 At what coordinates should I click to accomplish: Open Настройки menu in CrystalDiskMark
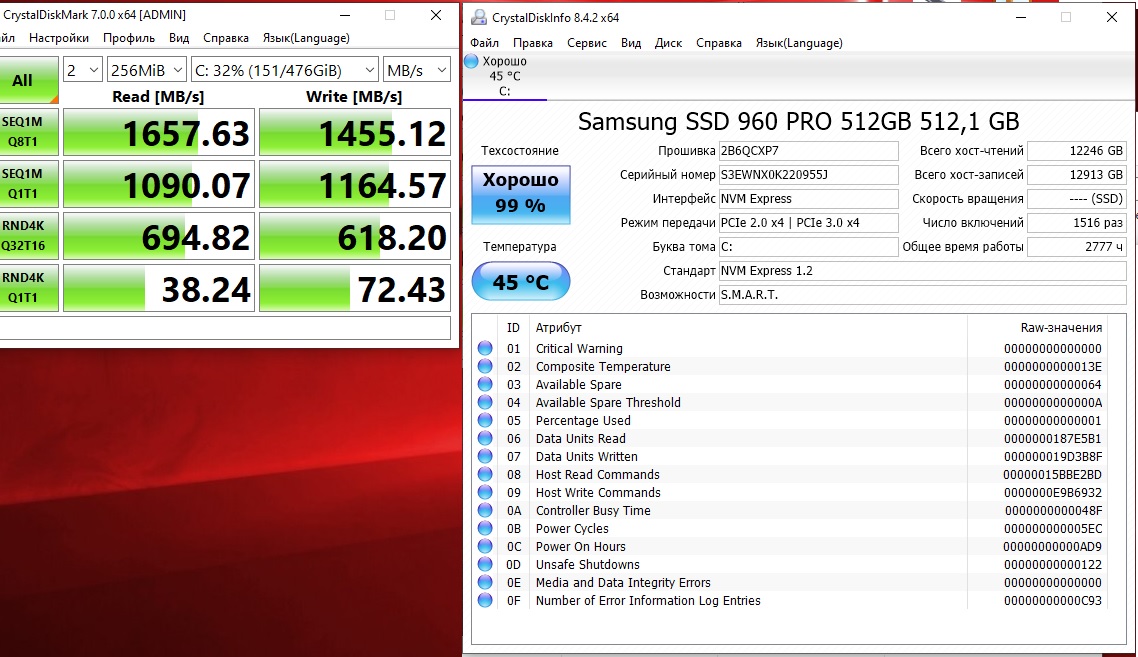click(x=59, y=38)
